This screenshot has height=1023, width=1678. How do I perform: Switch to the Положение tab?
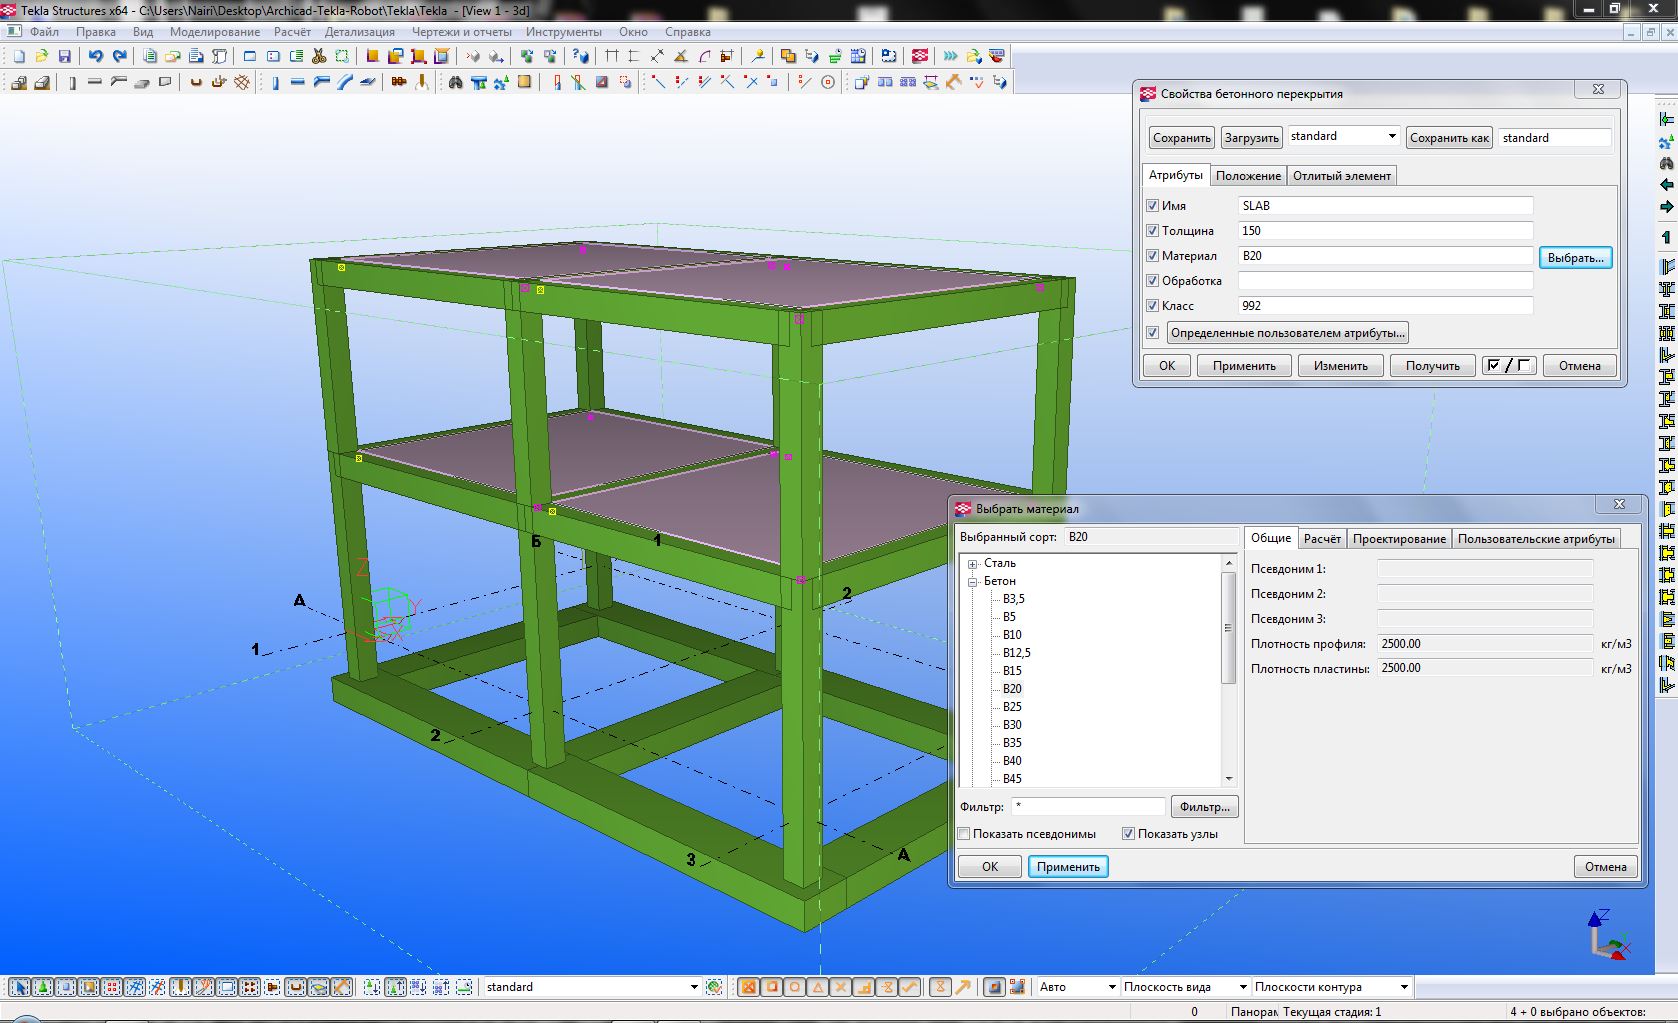point(1247,176)
